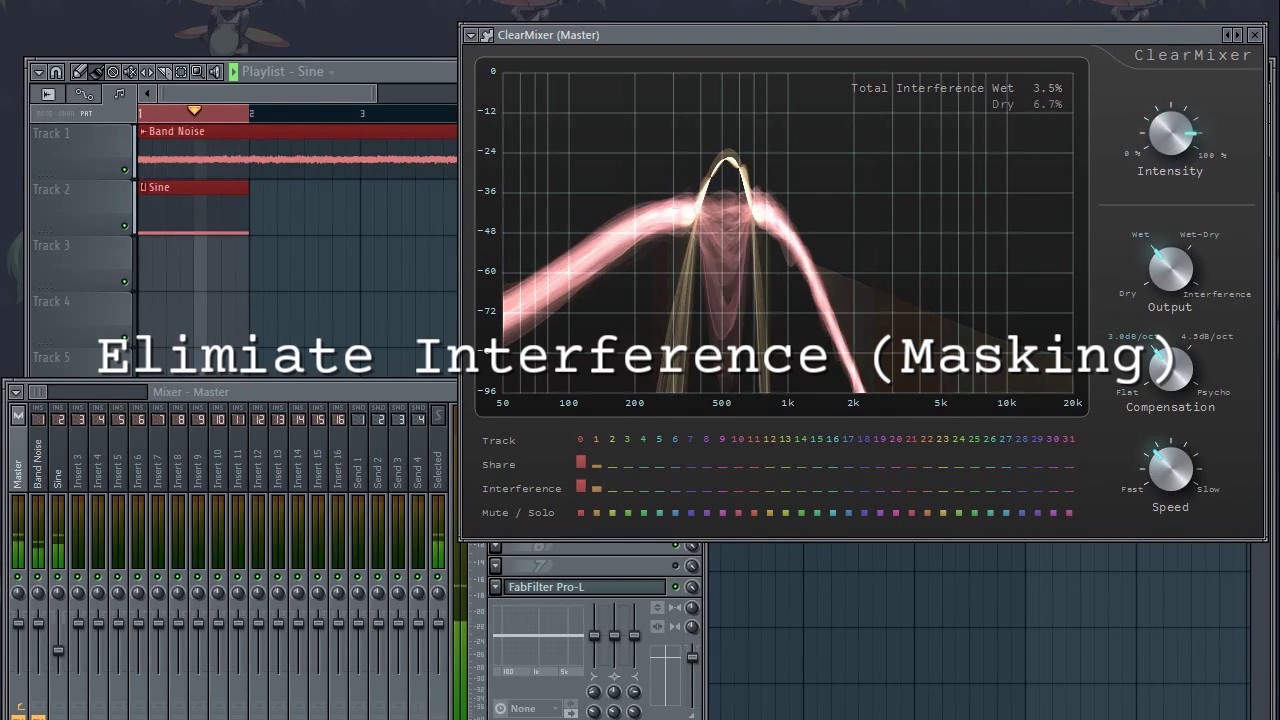Viewport: 1280px width, 720px height.
Task: Select the Band Noise clip header
Action: (298, 131)
